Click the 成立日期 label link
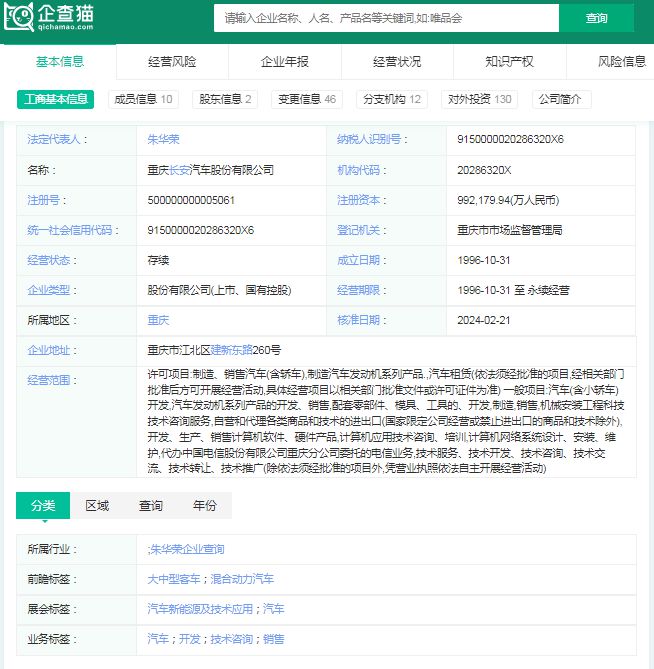The height and width of the screenshot is (669, 654). coord(358,260)
